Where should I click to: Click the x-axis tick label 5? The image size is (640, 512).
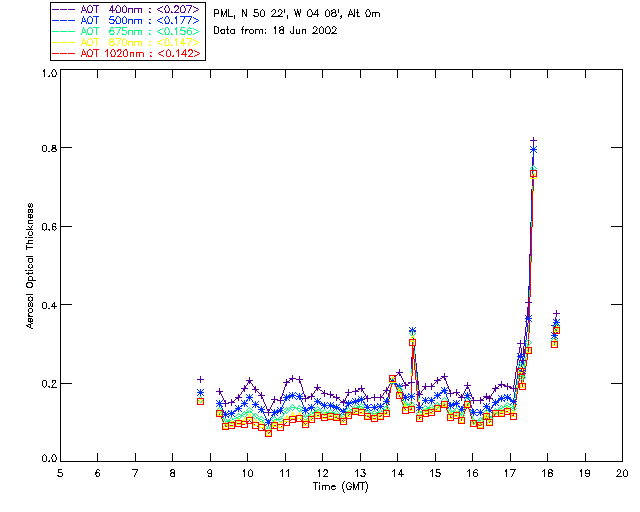pyautogui.click(x=60, y=473)
